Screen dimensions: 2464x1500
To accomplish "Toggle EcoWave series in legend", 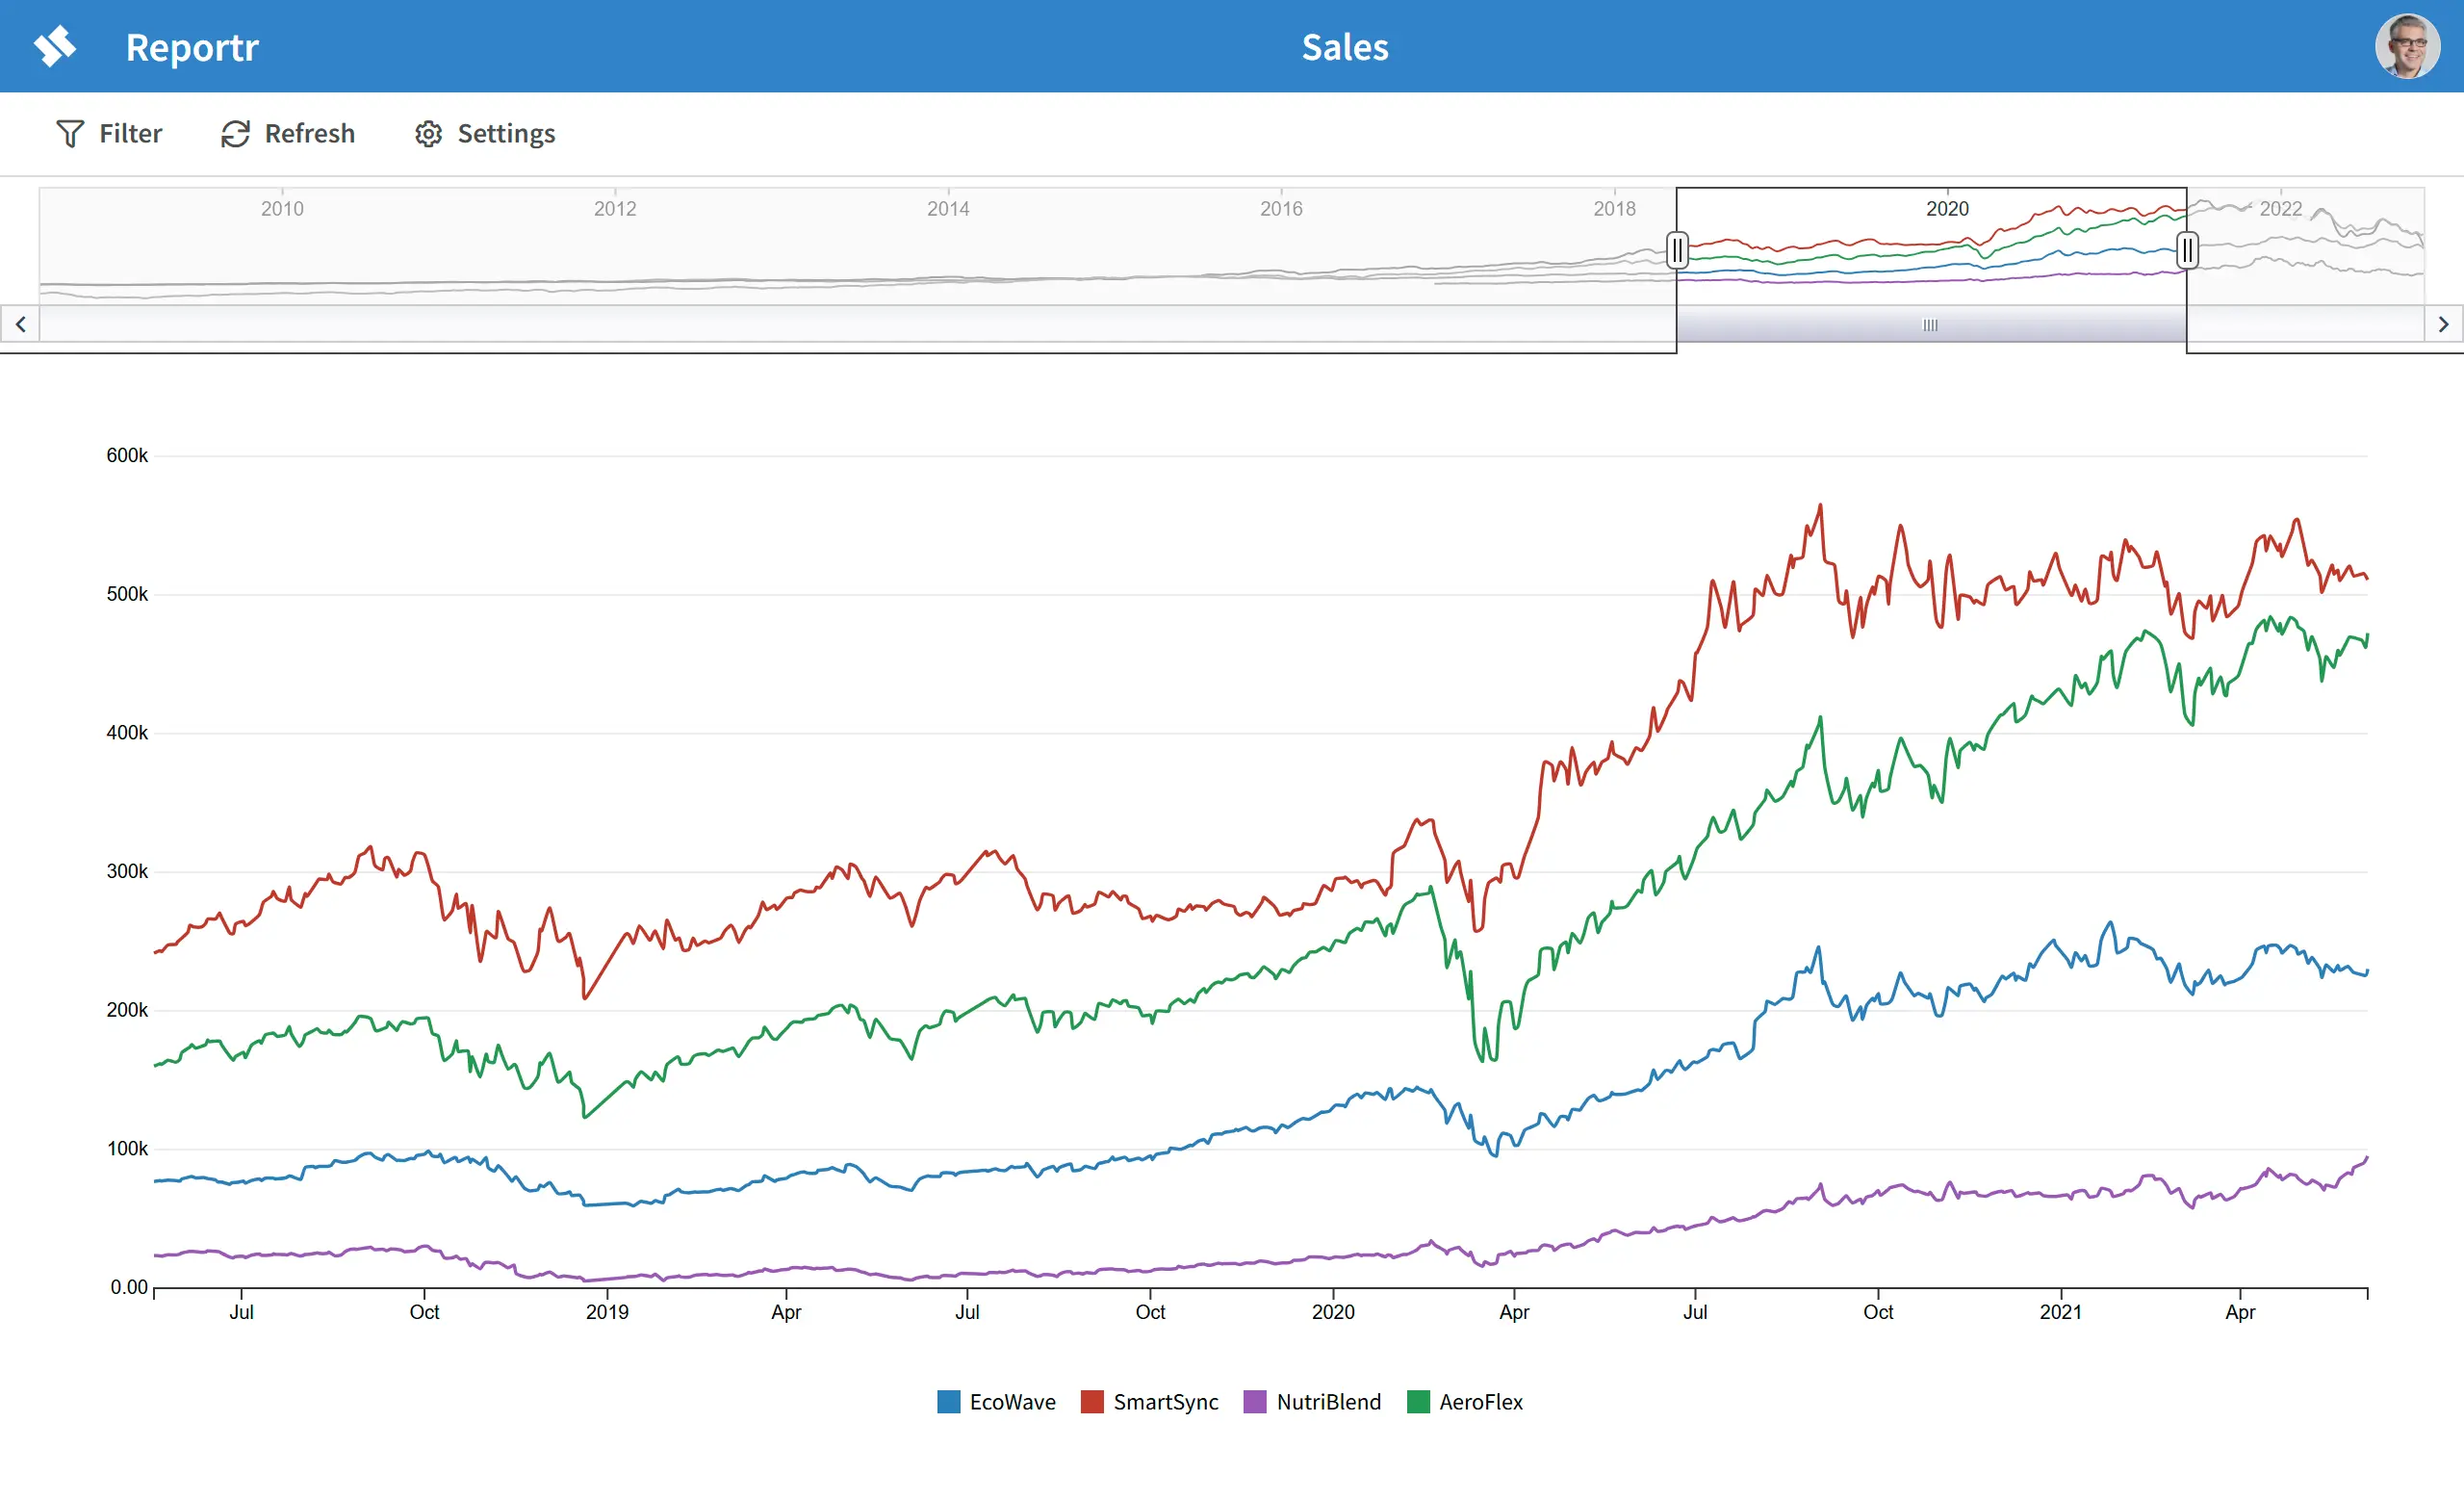I will click(x=1011, y=1402).
